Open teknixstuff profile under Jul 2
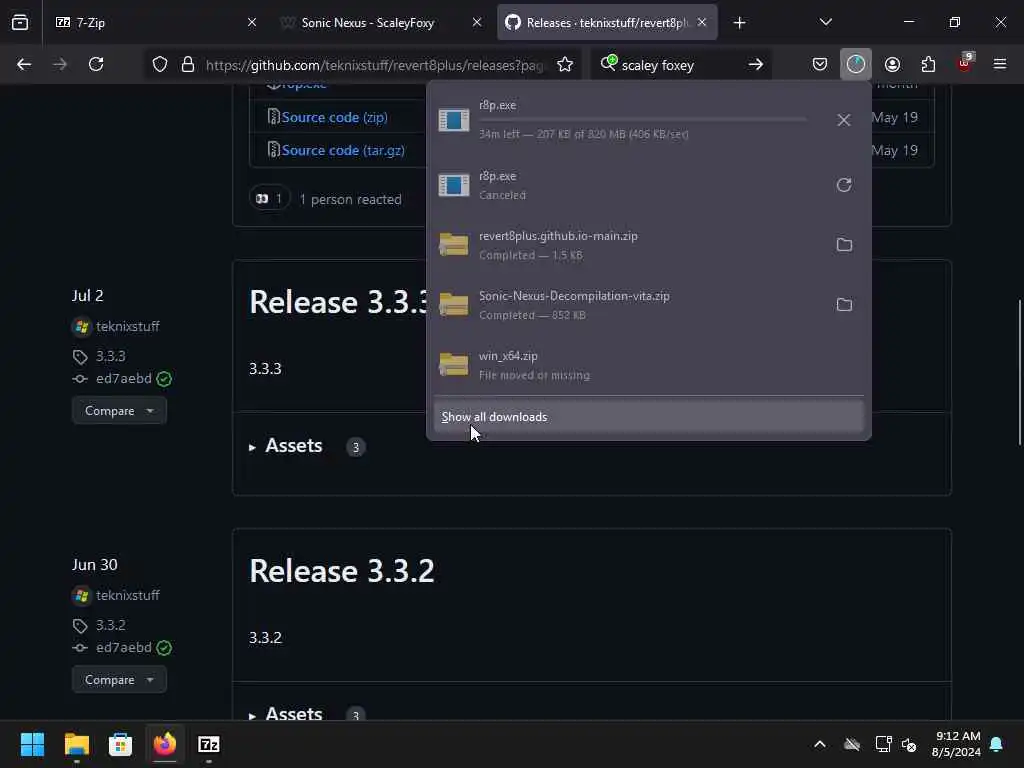1024x768 pixels. (x=127, y=326)
